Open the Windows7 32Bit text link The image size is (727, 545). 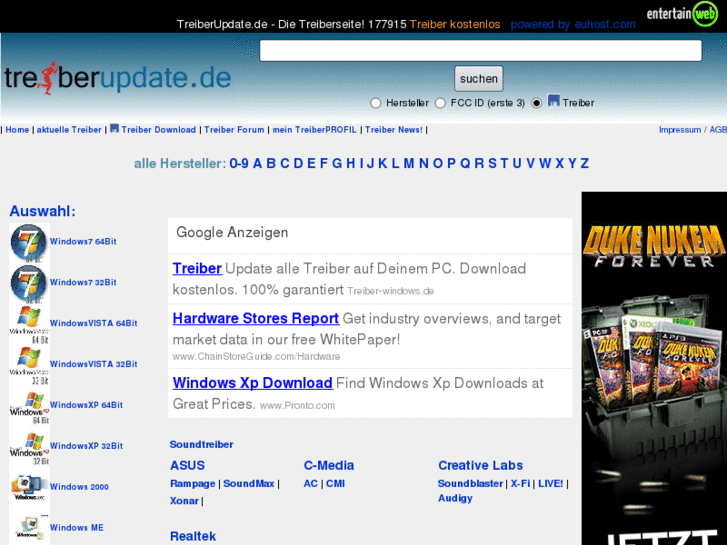[83, 282]
